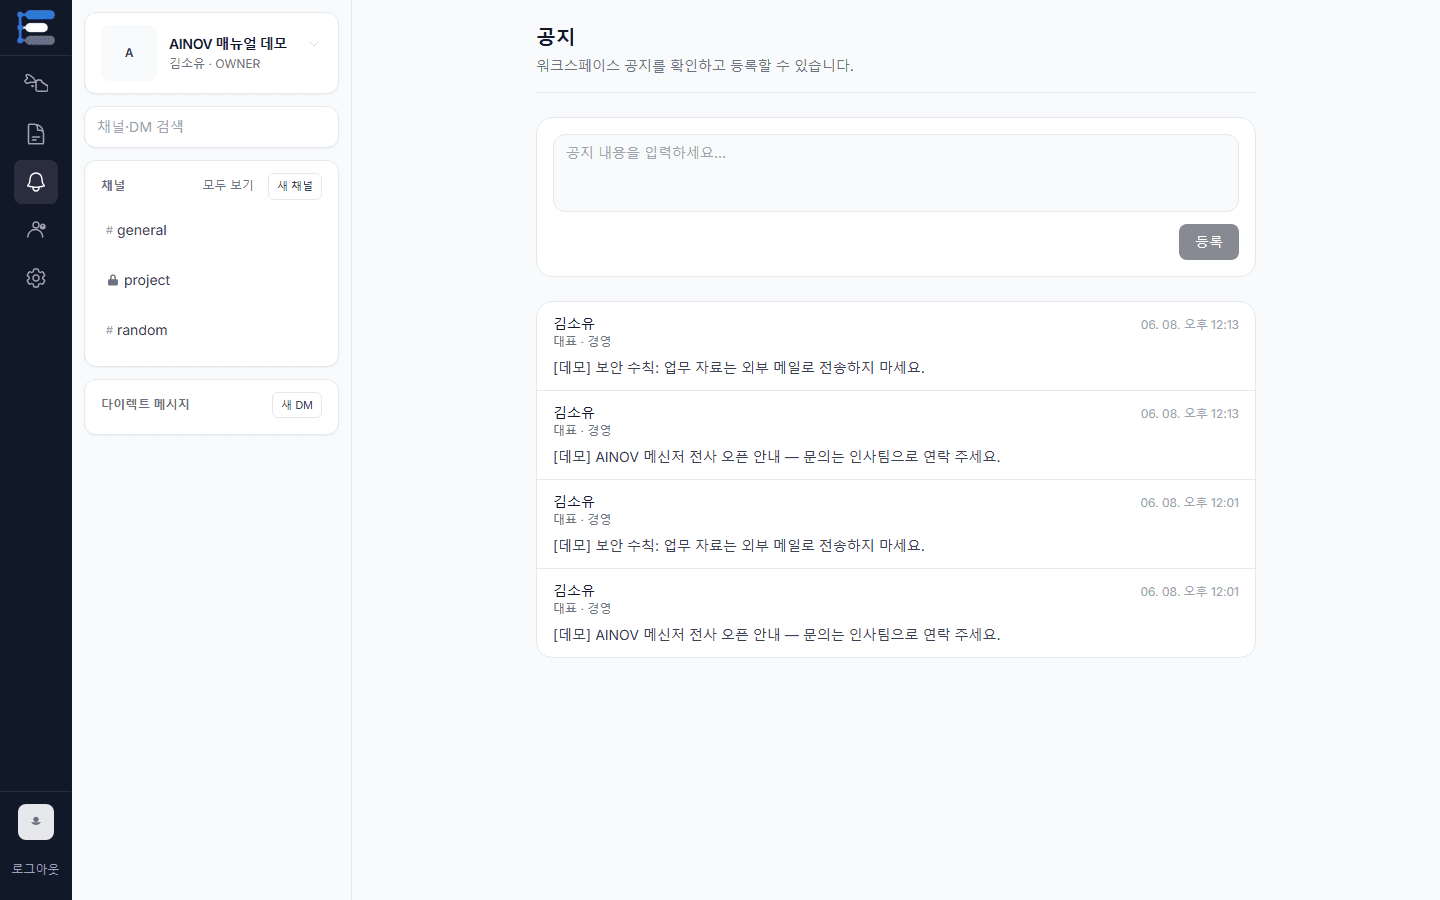Open the settings gear sidebar icon

pos(36,278)
